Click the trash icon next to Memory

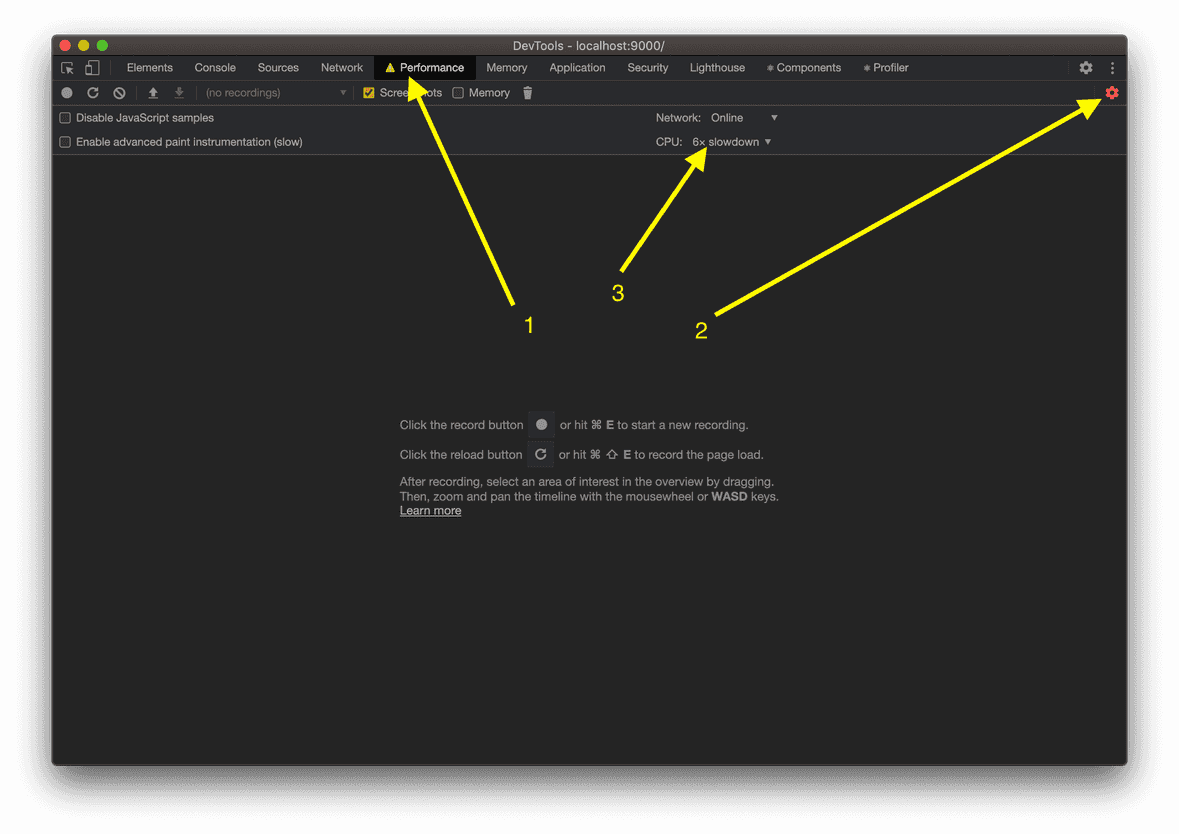[x=527, y=92]
